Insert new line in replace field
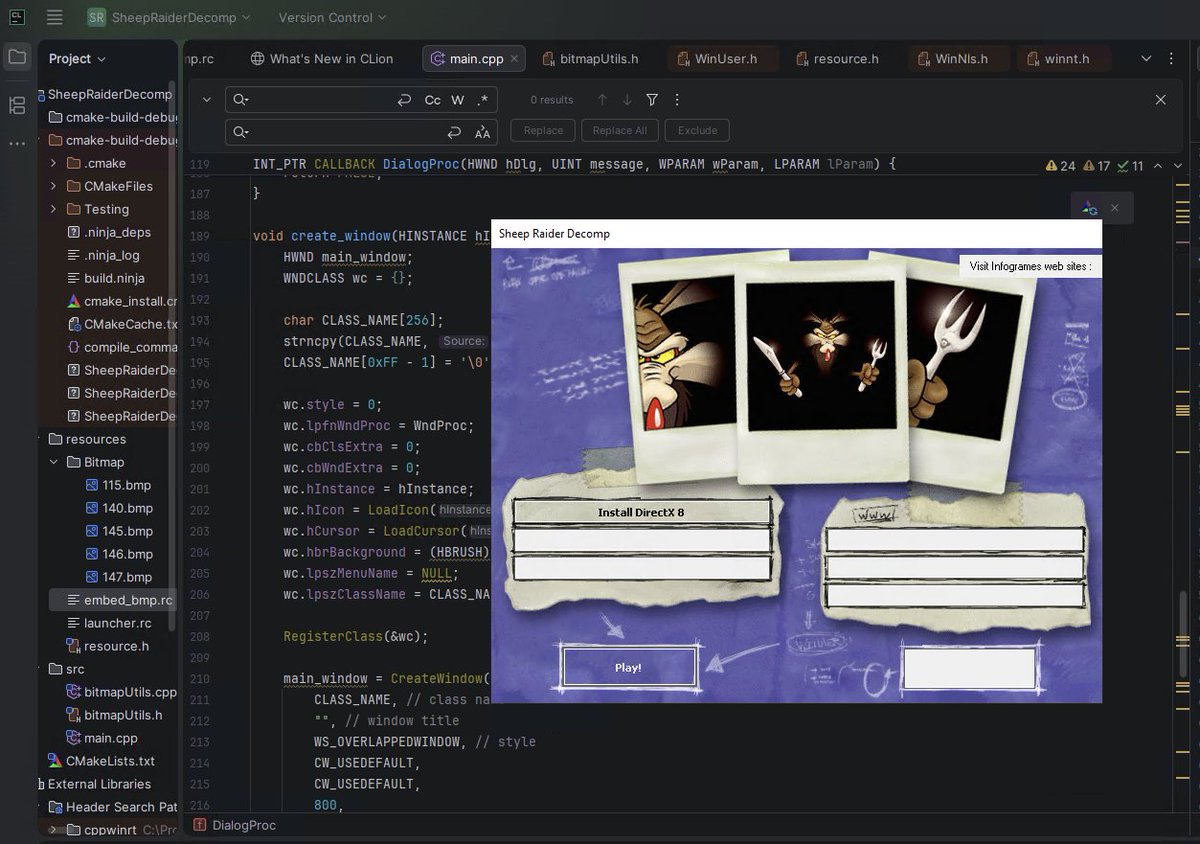This screenshot has height=844, width=1200. click(454, 132)
